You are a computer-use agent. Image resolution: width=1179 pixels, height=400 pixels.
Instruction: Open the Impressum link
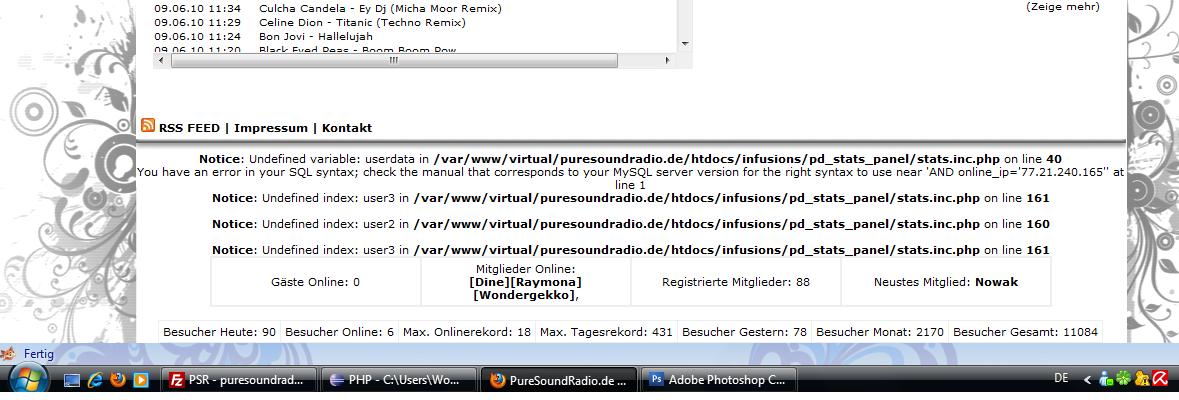271,128
